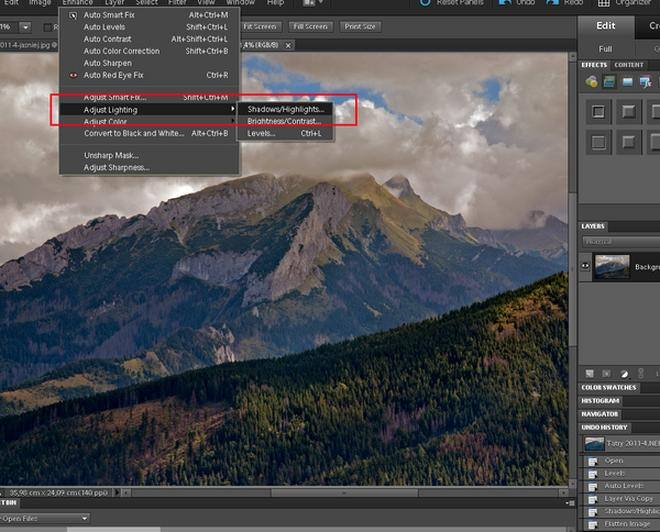Screen dimensions: 660x532
Task: Click the Undo arrow icon
Action: click(505, 2)
